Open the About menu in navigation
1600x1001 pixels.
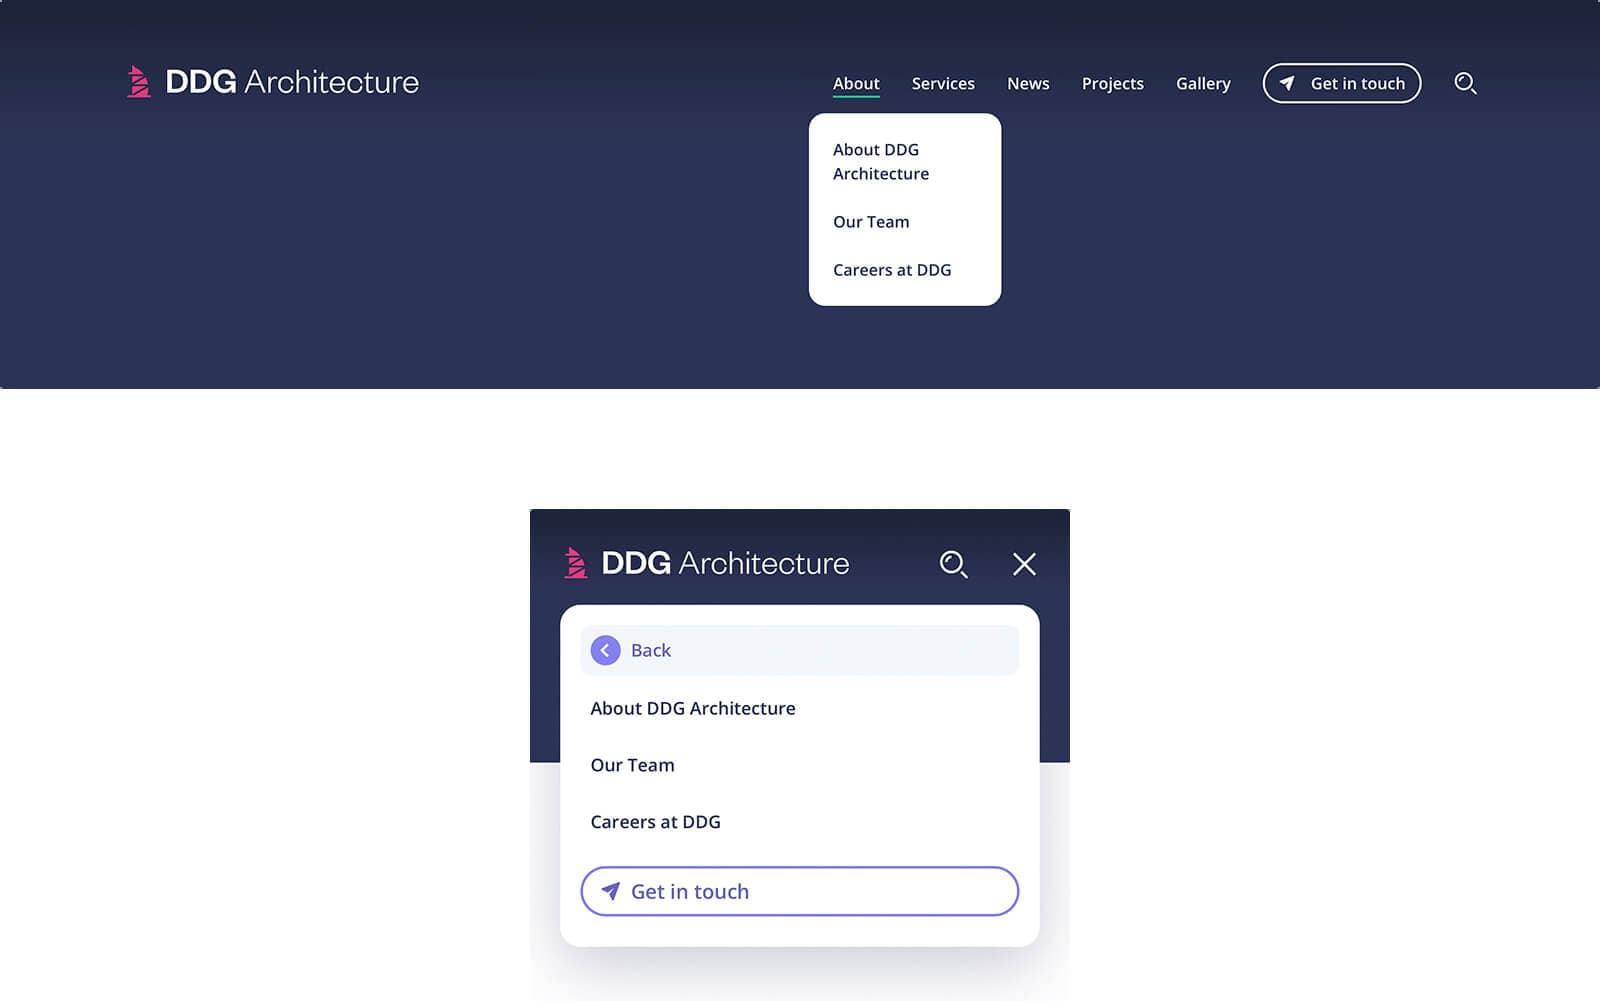856,84
